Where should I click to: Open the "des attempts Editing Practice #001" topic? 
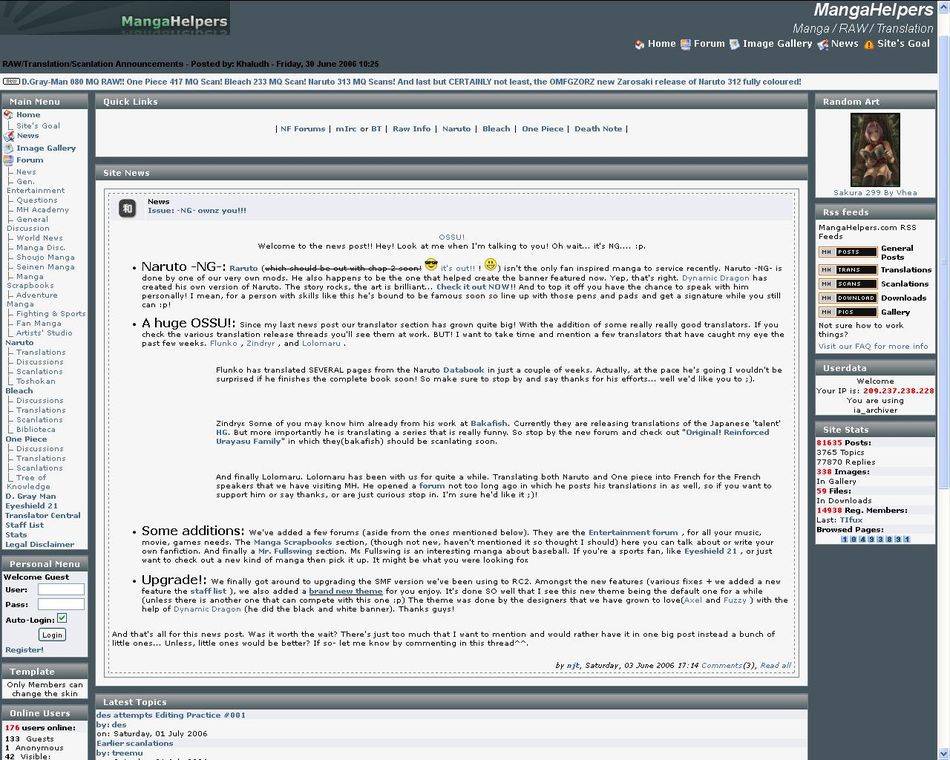171,715
